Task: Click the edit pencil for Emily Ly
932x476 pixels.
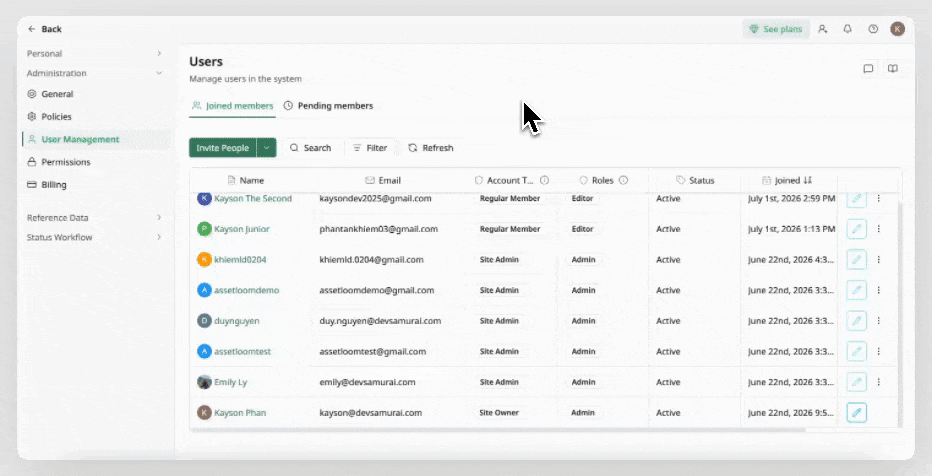Action: click(857, 382)
